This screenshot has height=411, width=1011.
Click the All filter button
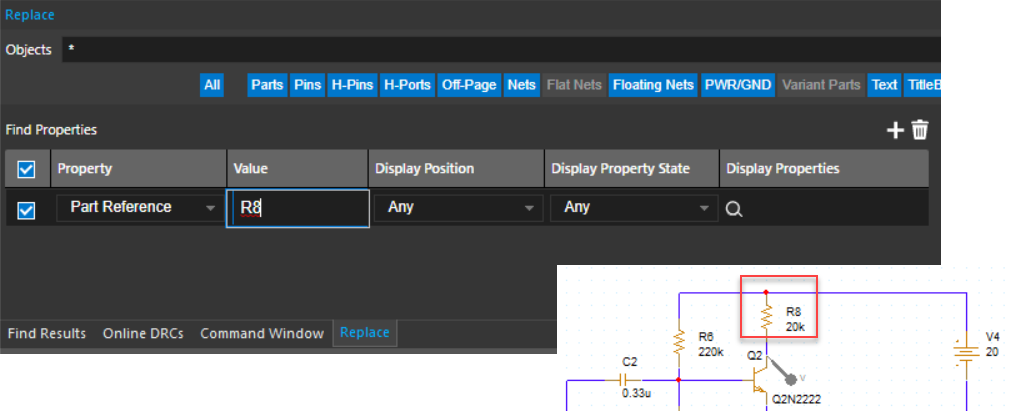point(212,85)
